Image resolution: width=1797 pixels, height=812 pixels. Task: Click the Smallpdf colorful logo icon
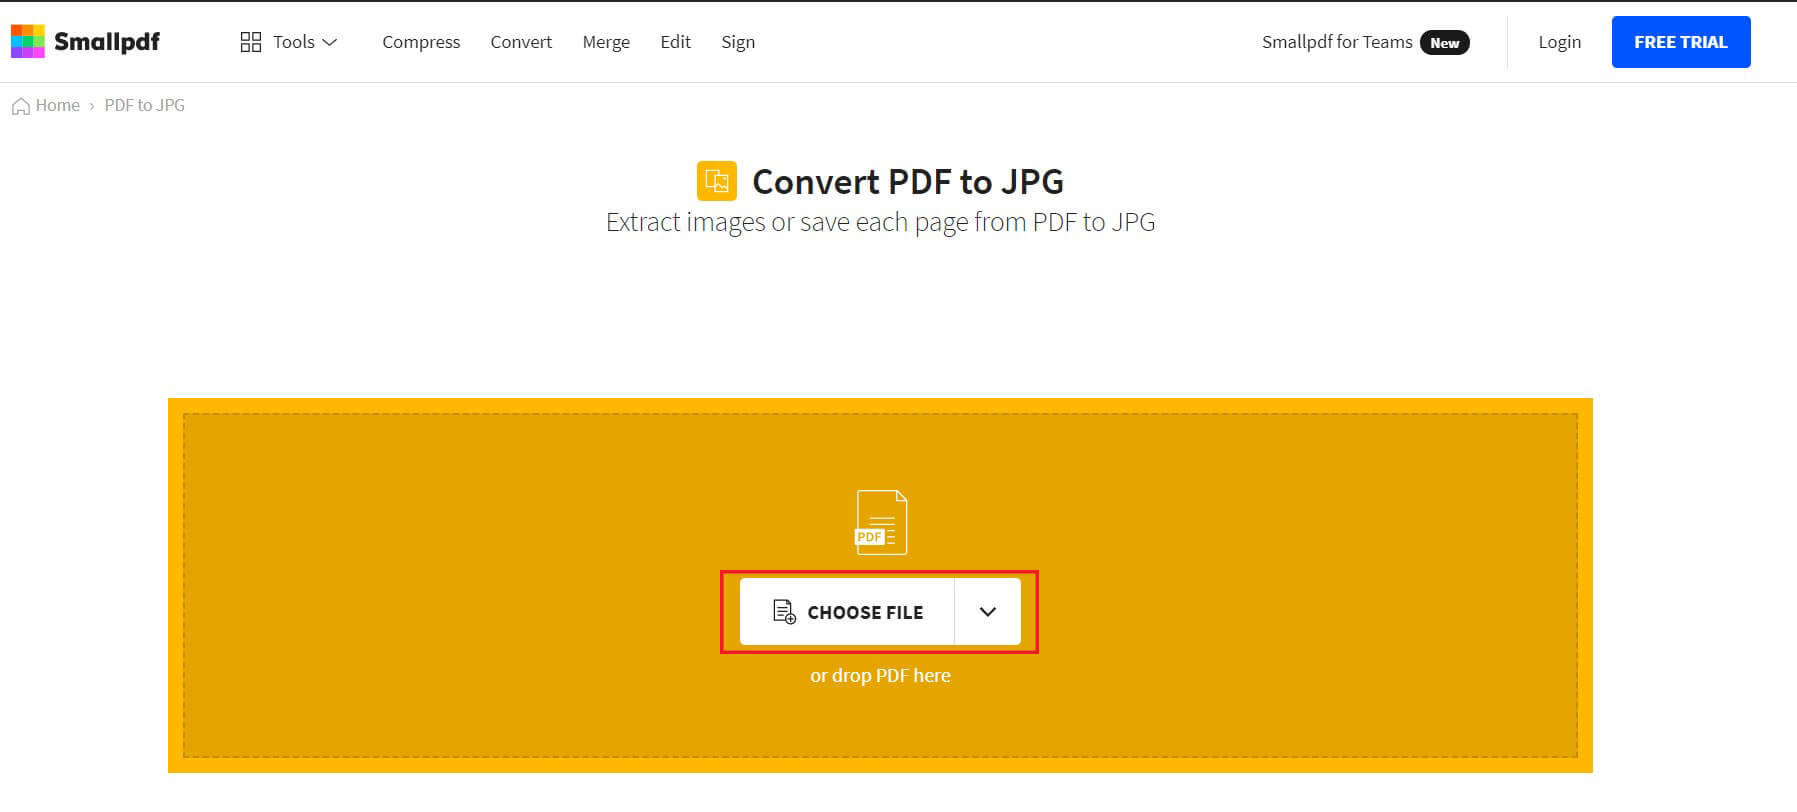[x=28, y=42]
